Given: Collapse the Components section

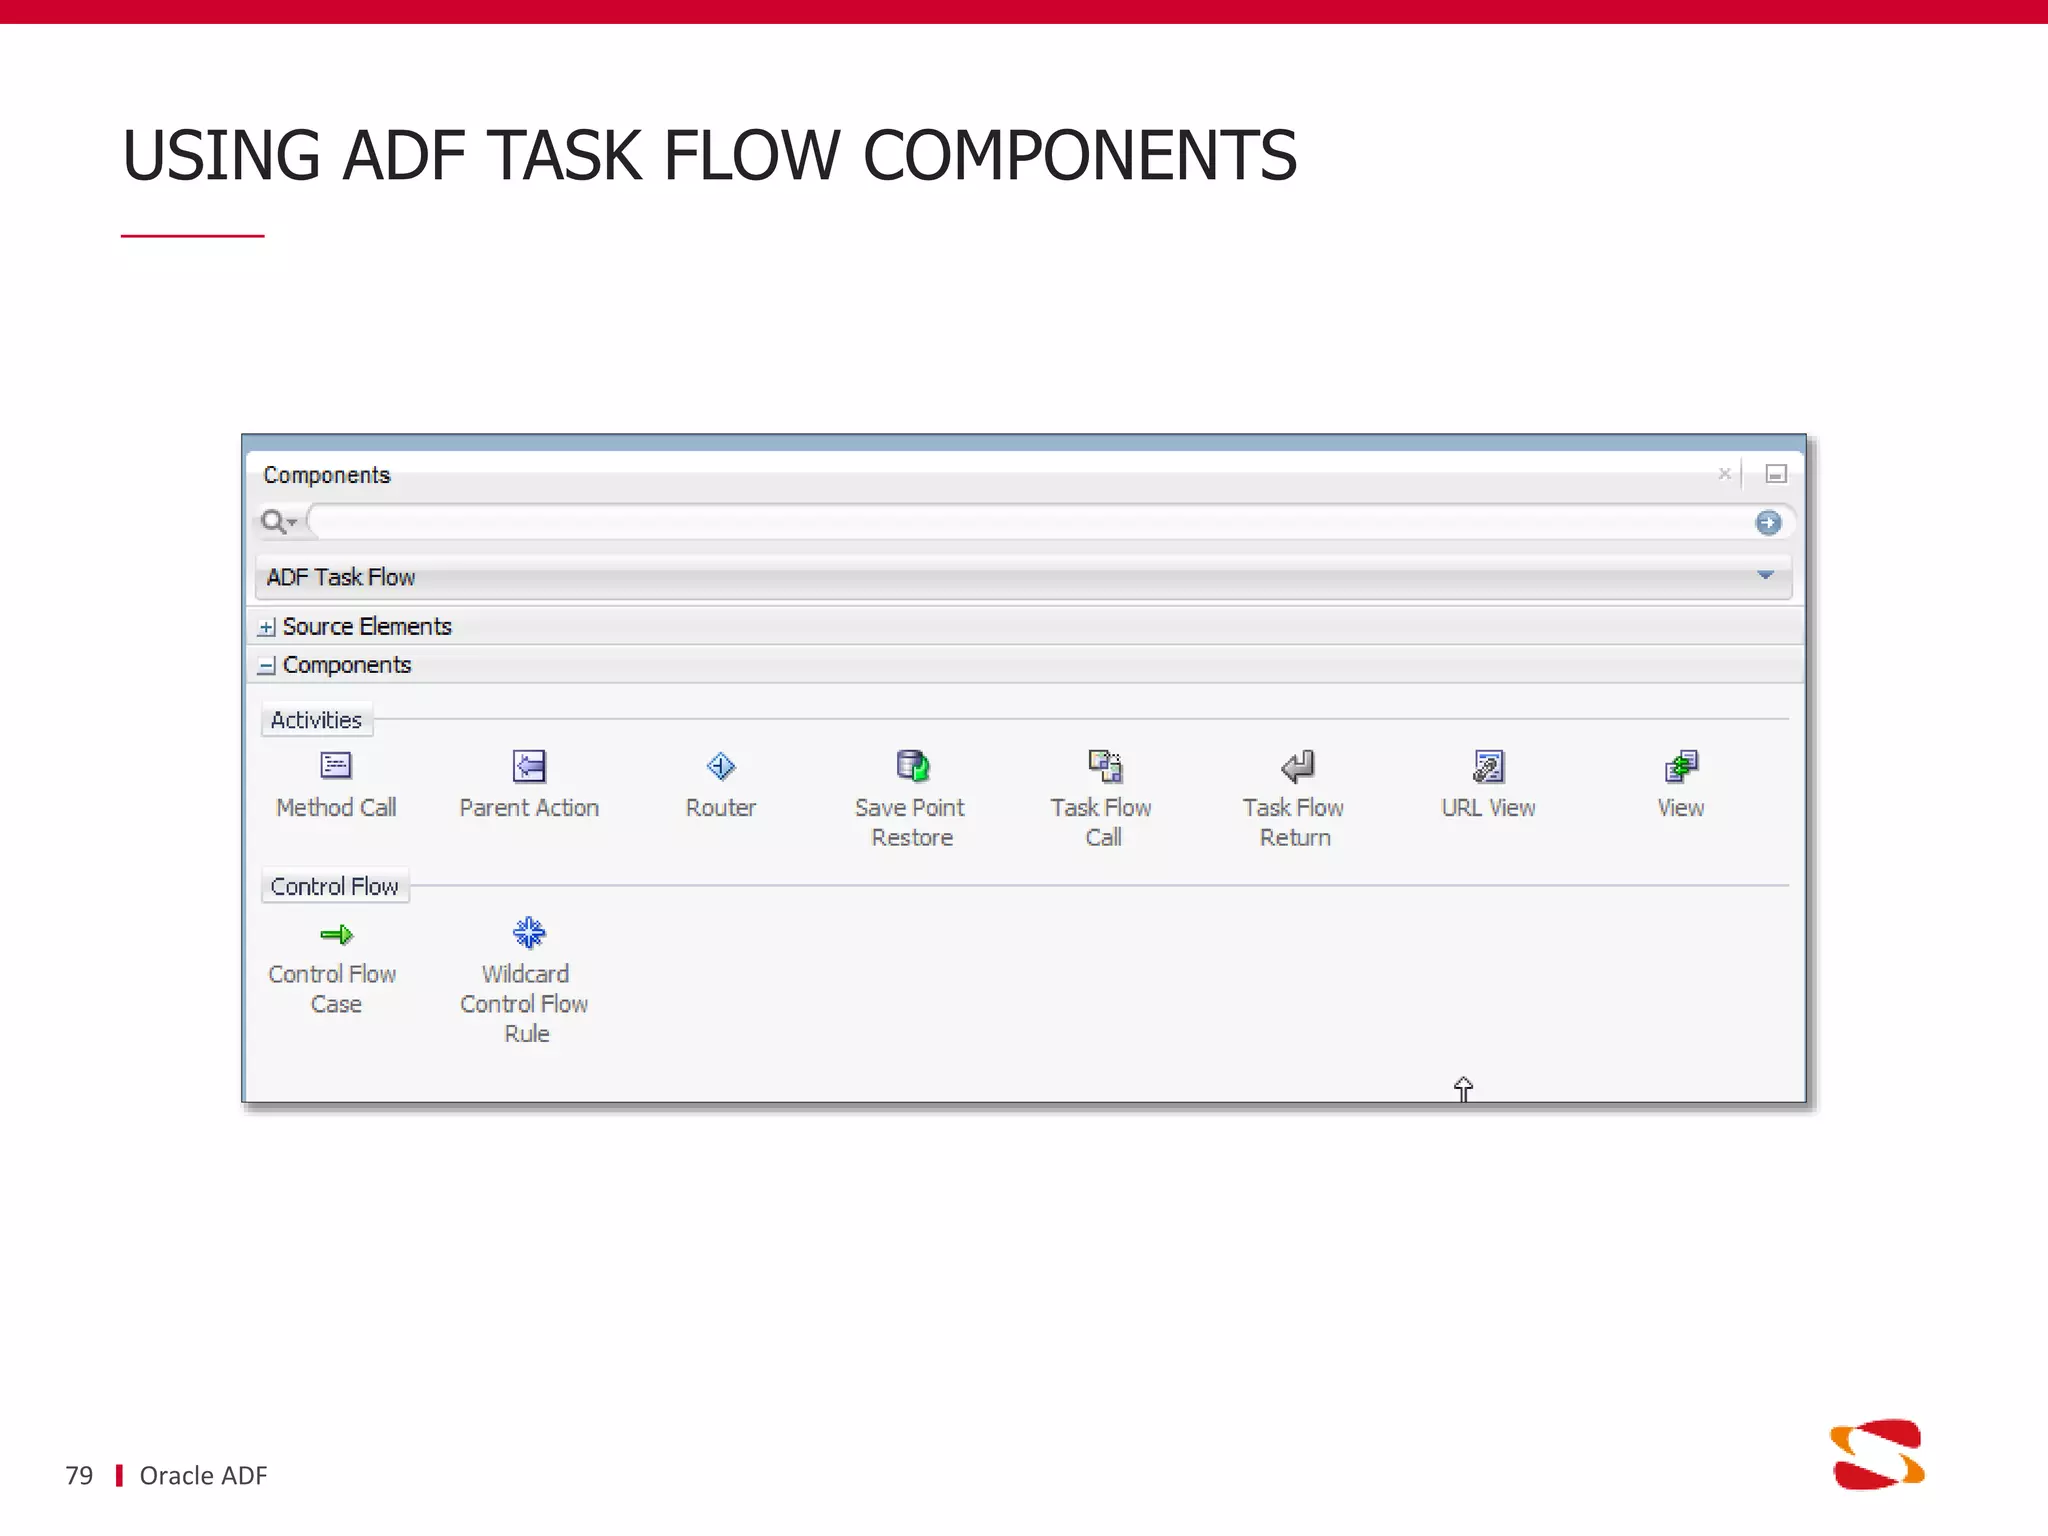Looking at the screenshot, I should (x=266, y=666).
